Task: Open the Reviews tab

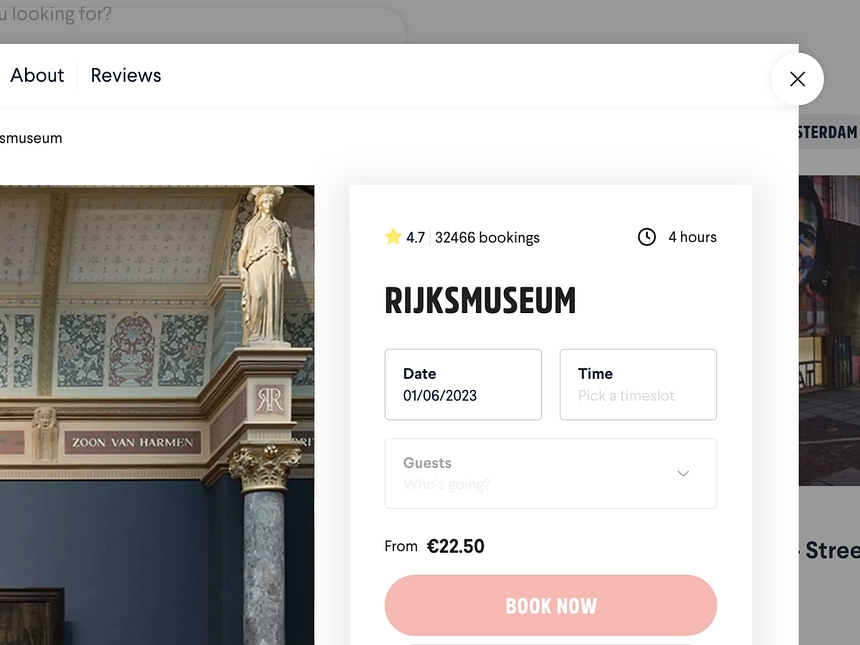Action: (126, 75)
